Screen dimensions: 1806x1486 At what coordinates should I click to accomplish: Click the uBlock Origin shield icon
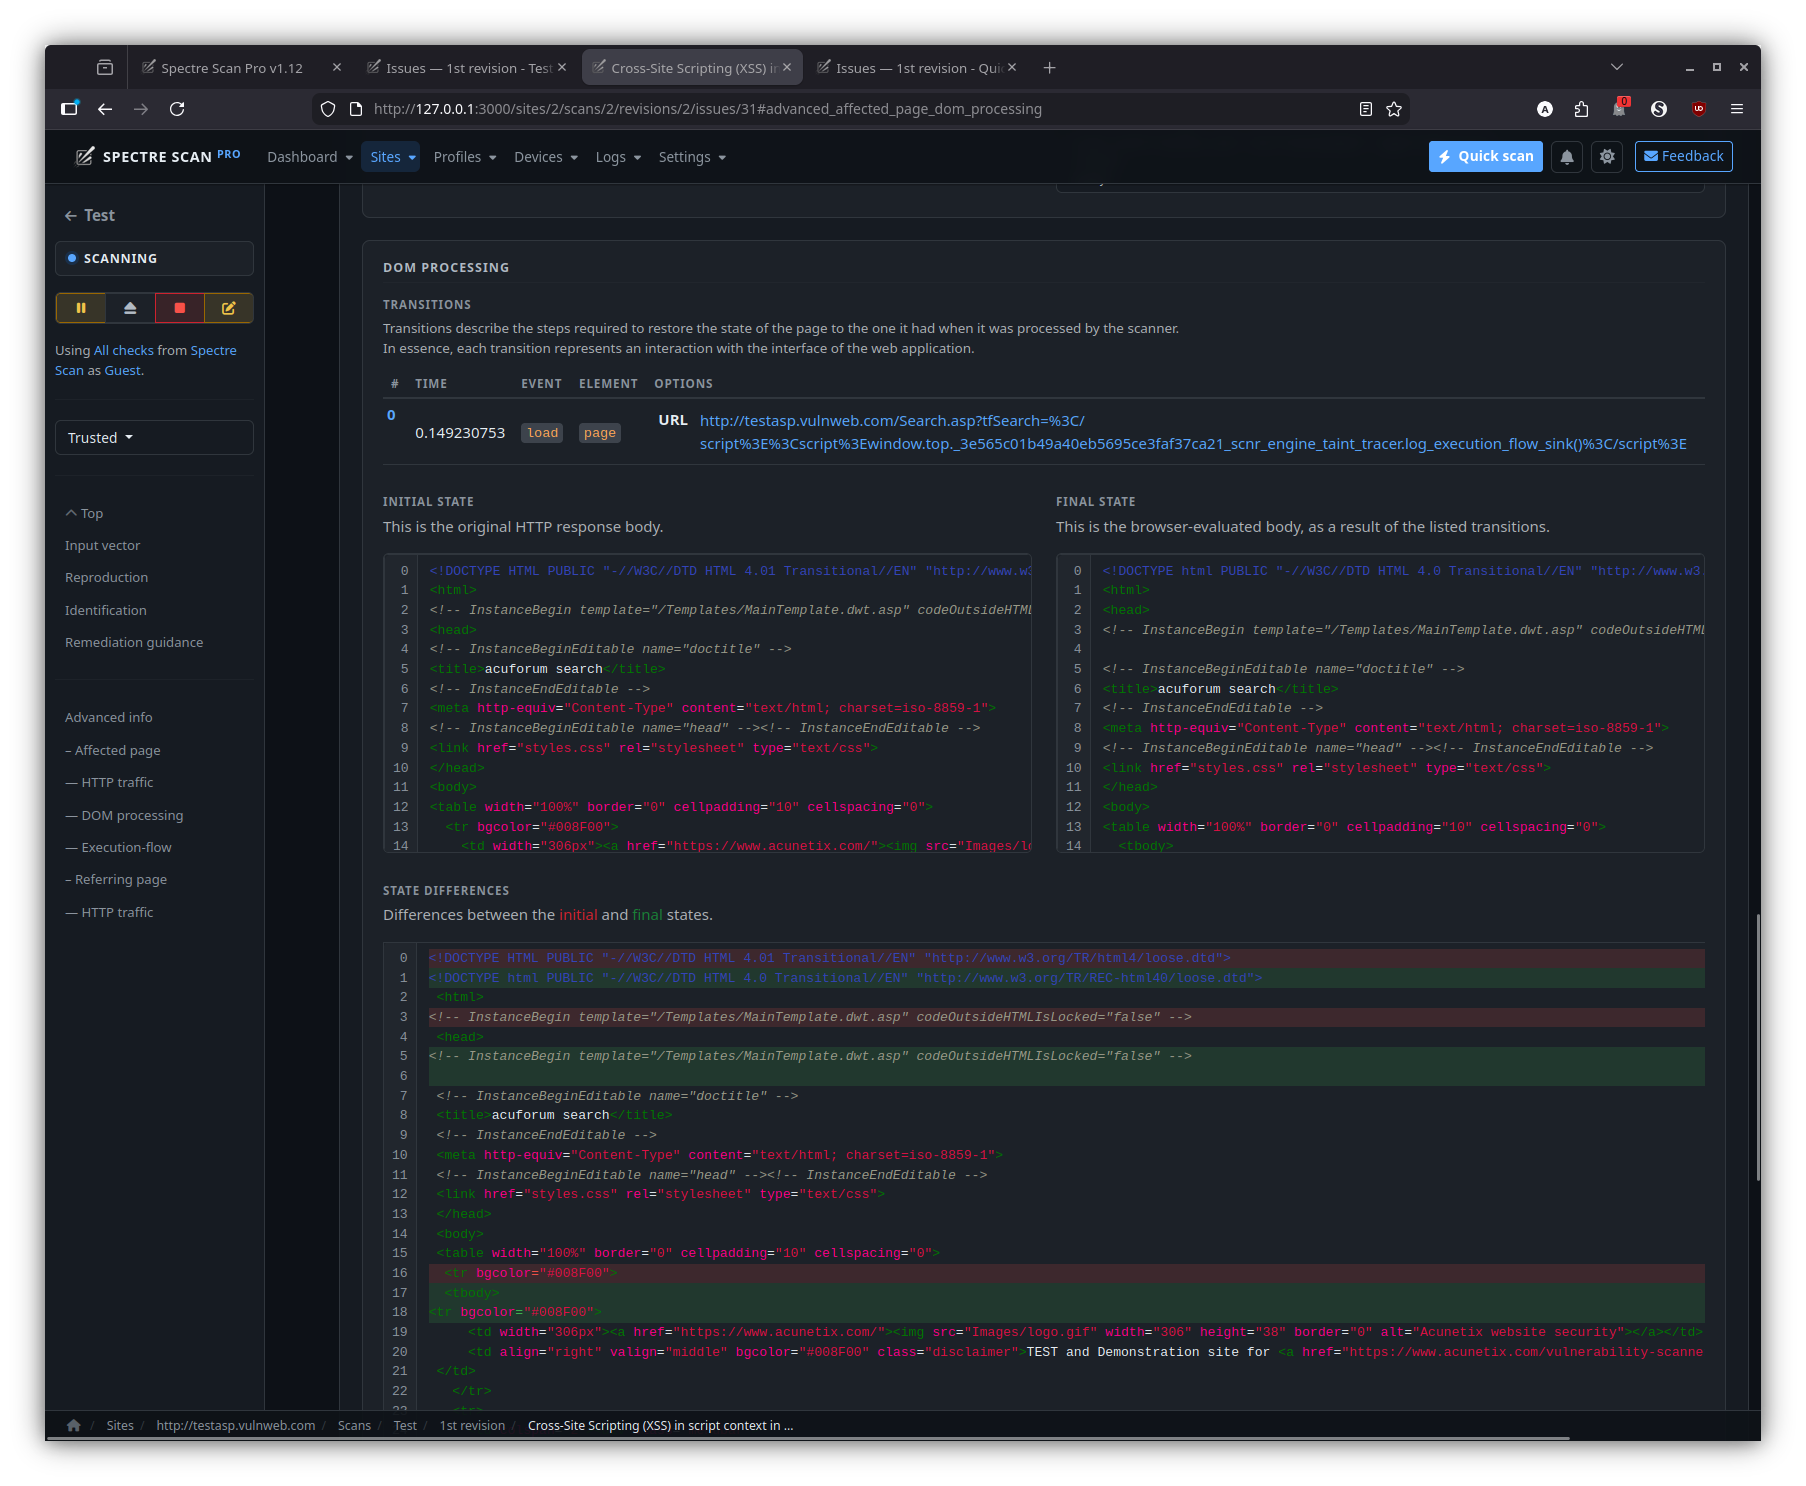tap(1698, 109)
